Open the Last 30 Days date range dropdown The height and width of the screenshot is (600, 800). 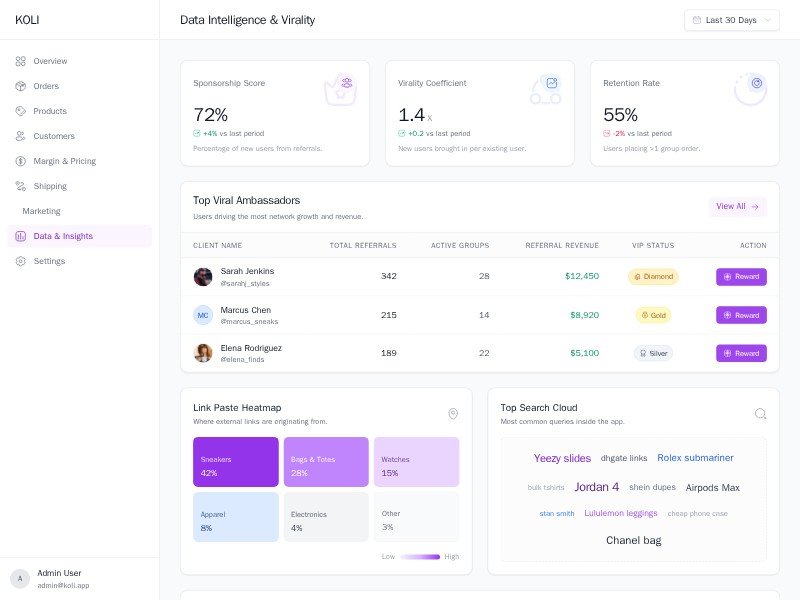tap(732, 20)
